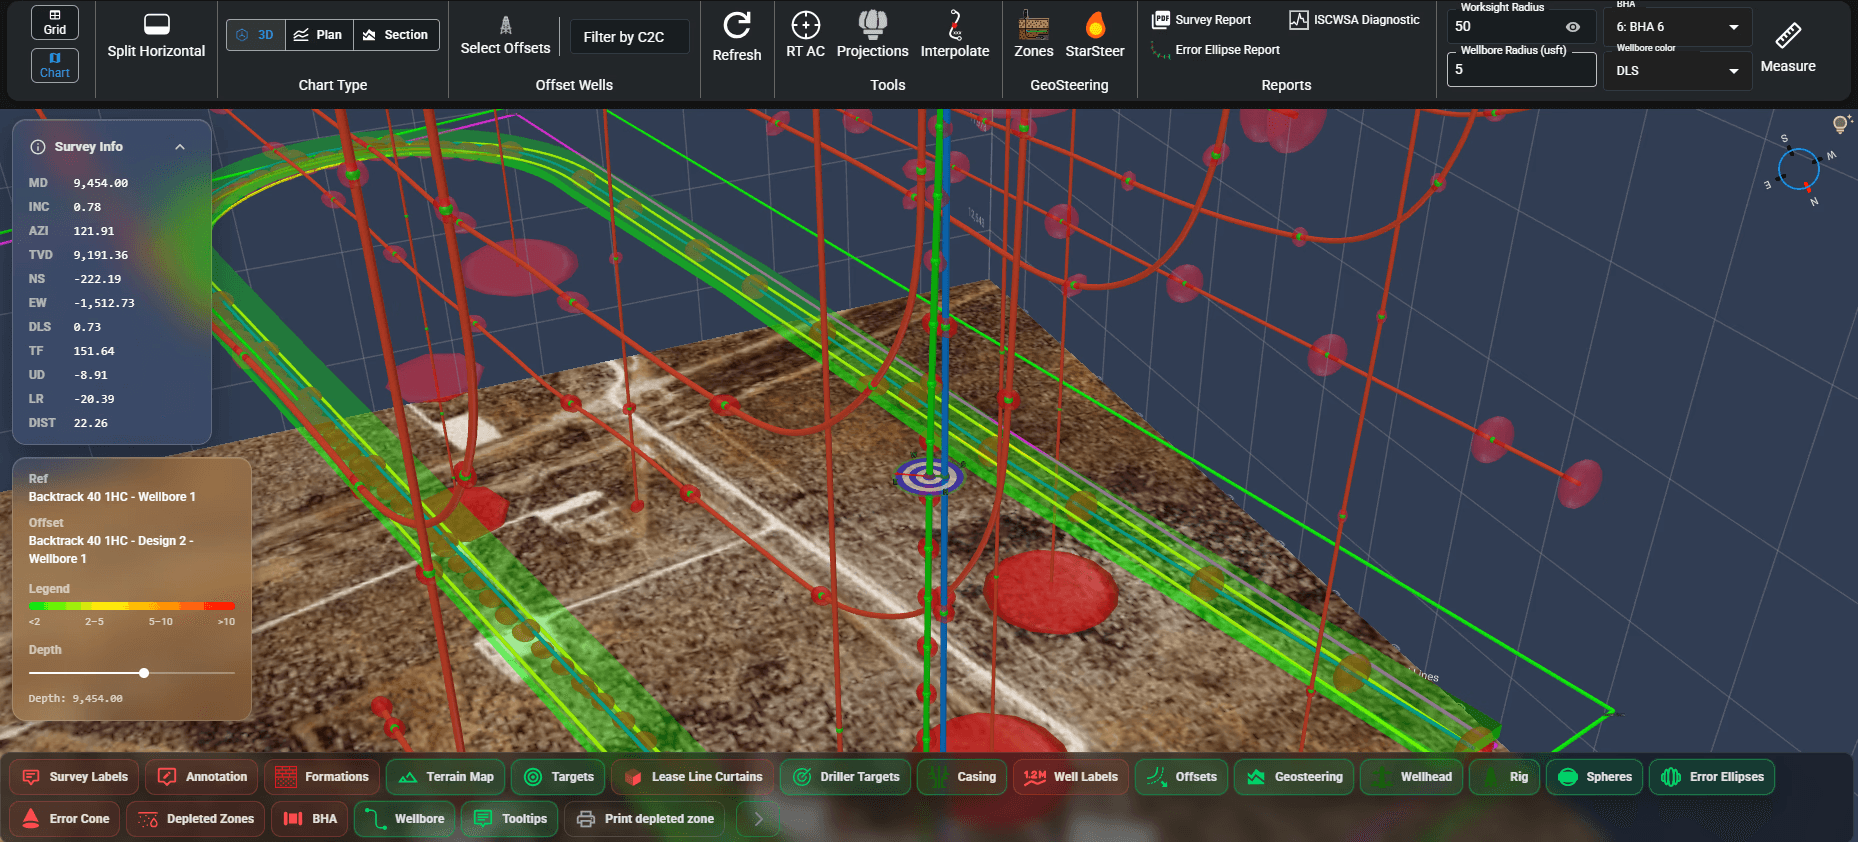This screenshot has height=842, width=1858.
Task: Open the Projections tool
Action: 872,36
